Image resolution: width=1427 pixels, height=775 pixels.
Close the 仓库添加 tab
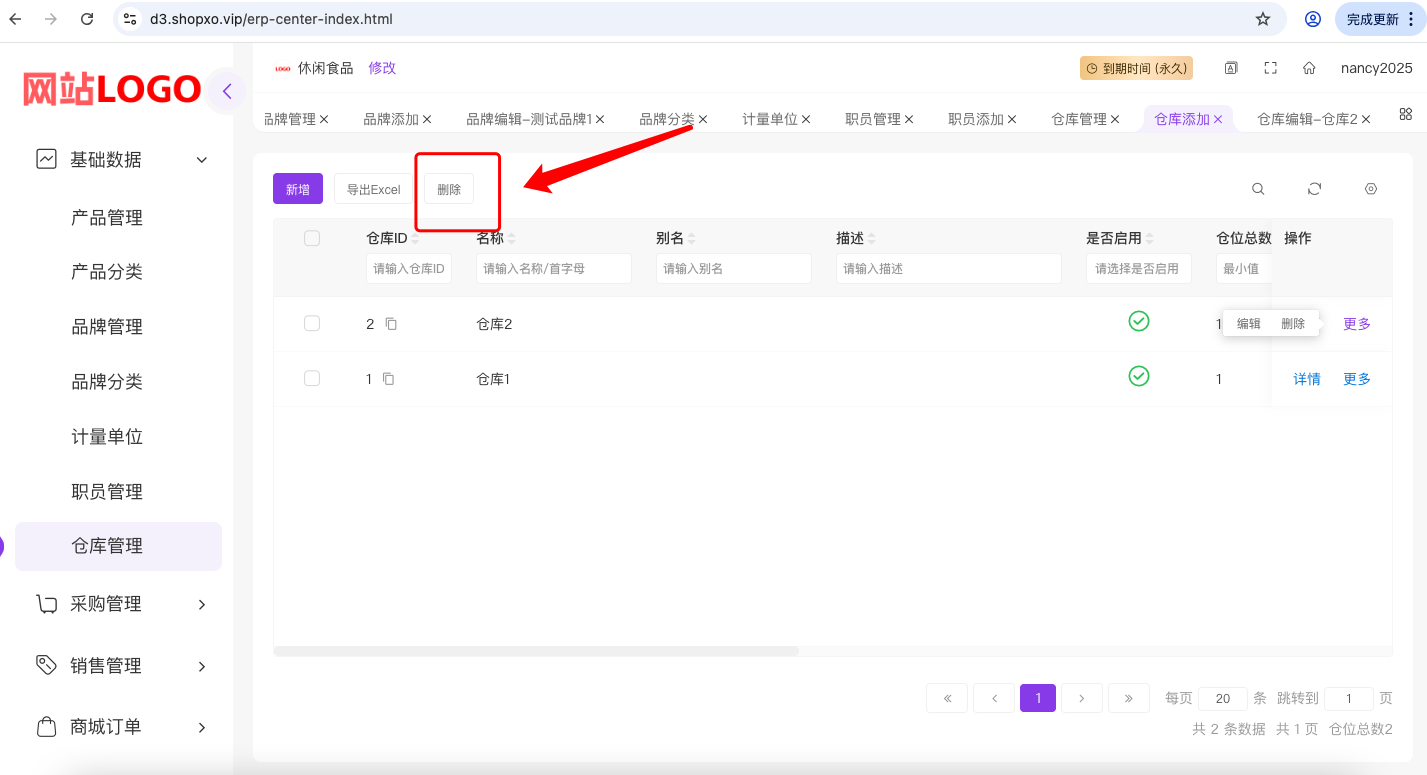pos(1218,119)
